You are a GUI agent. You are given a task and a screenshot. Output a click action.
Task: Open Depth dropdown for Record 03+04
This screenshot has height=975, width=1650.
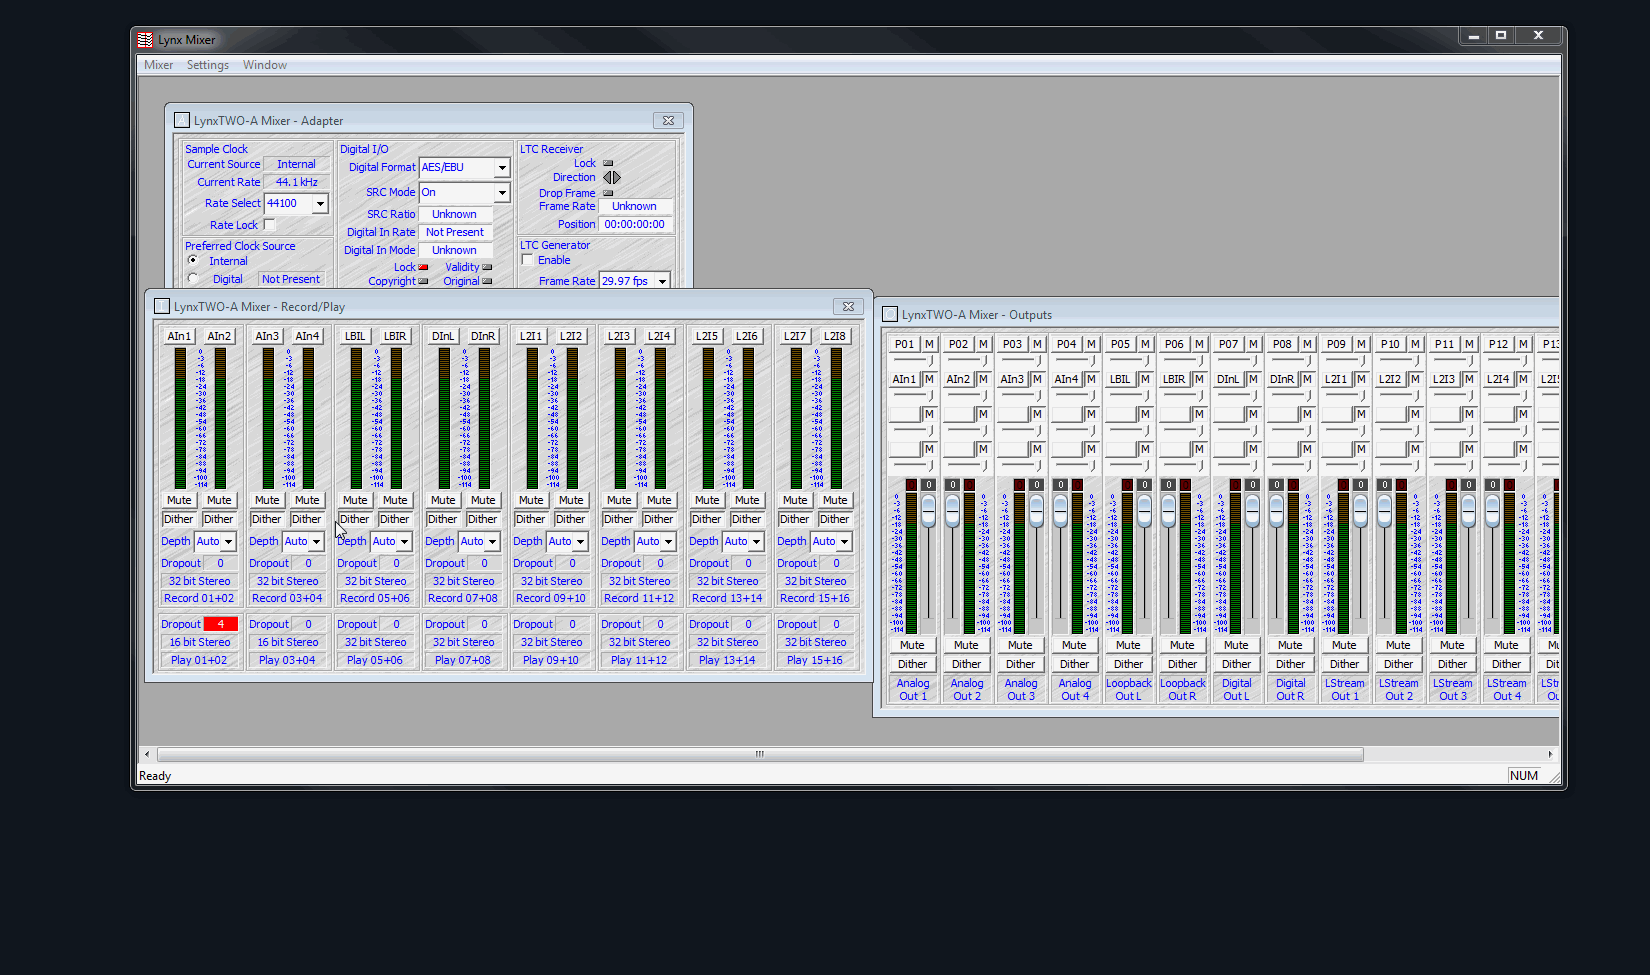[316, 541]
